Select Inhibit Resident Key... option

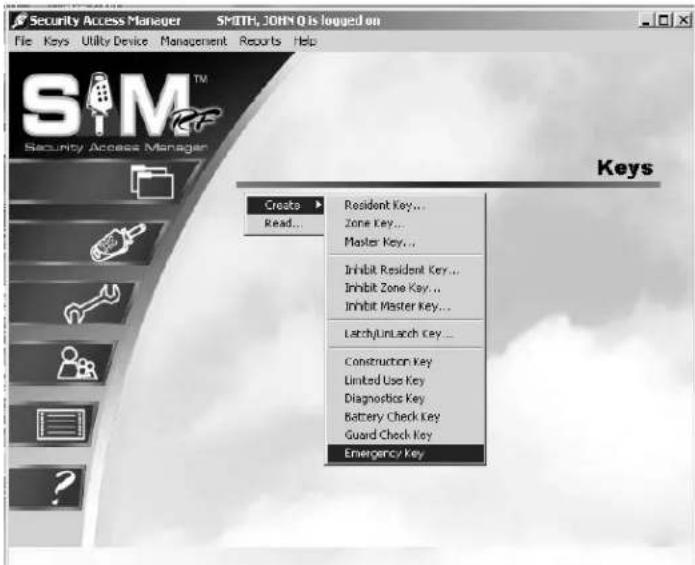[x=406, y=270]
